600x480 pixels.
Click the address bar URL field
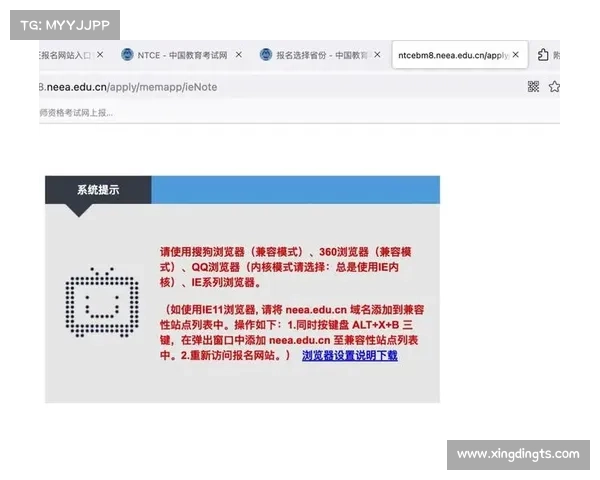coord(250,87)
